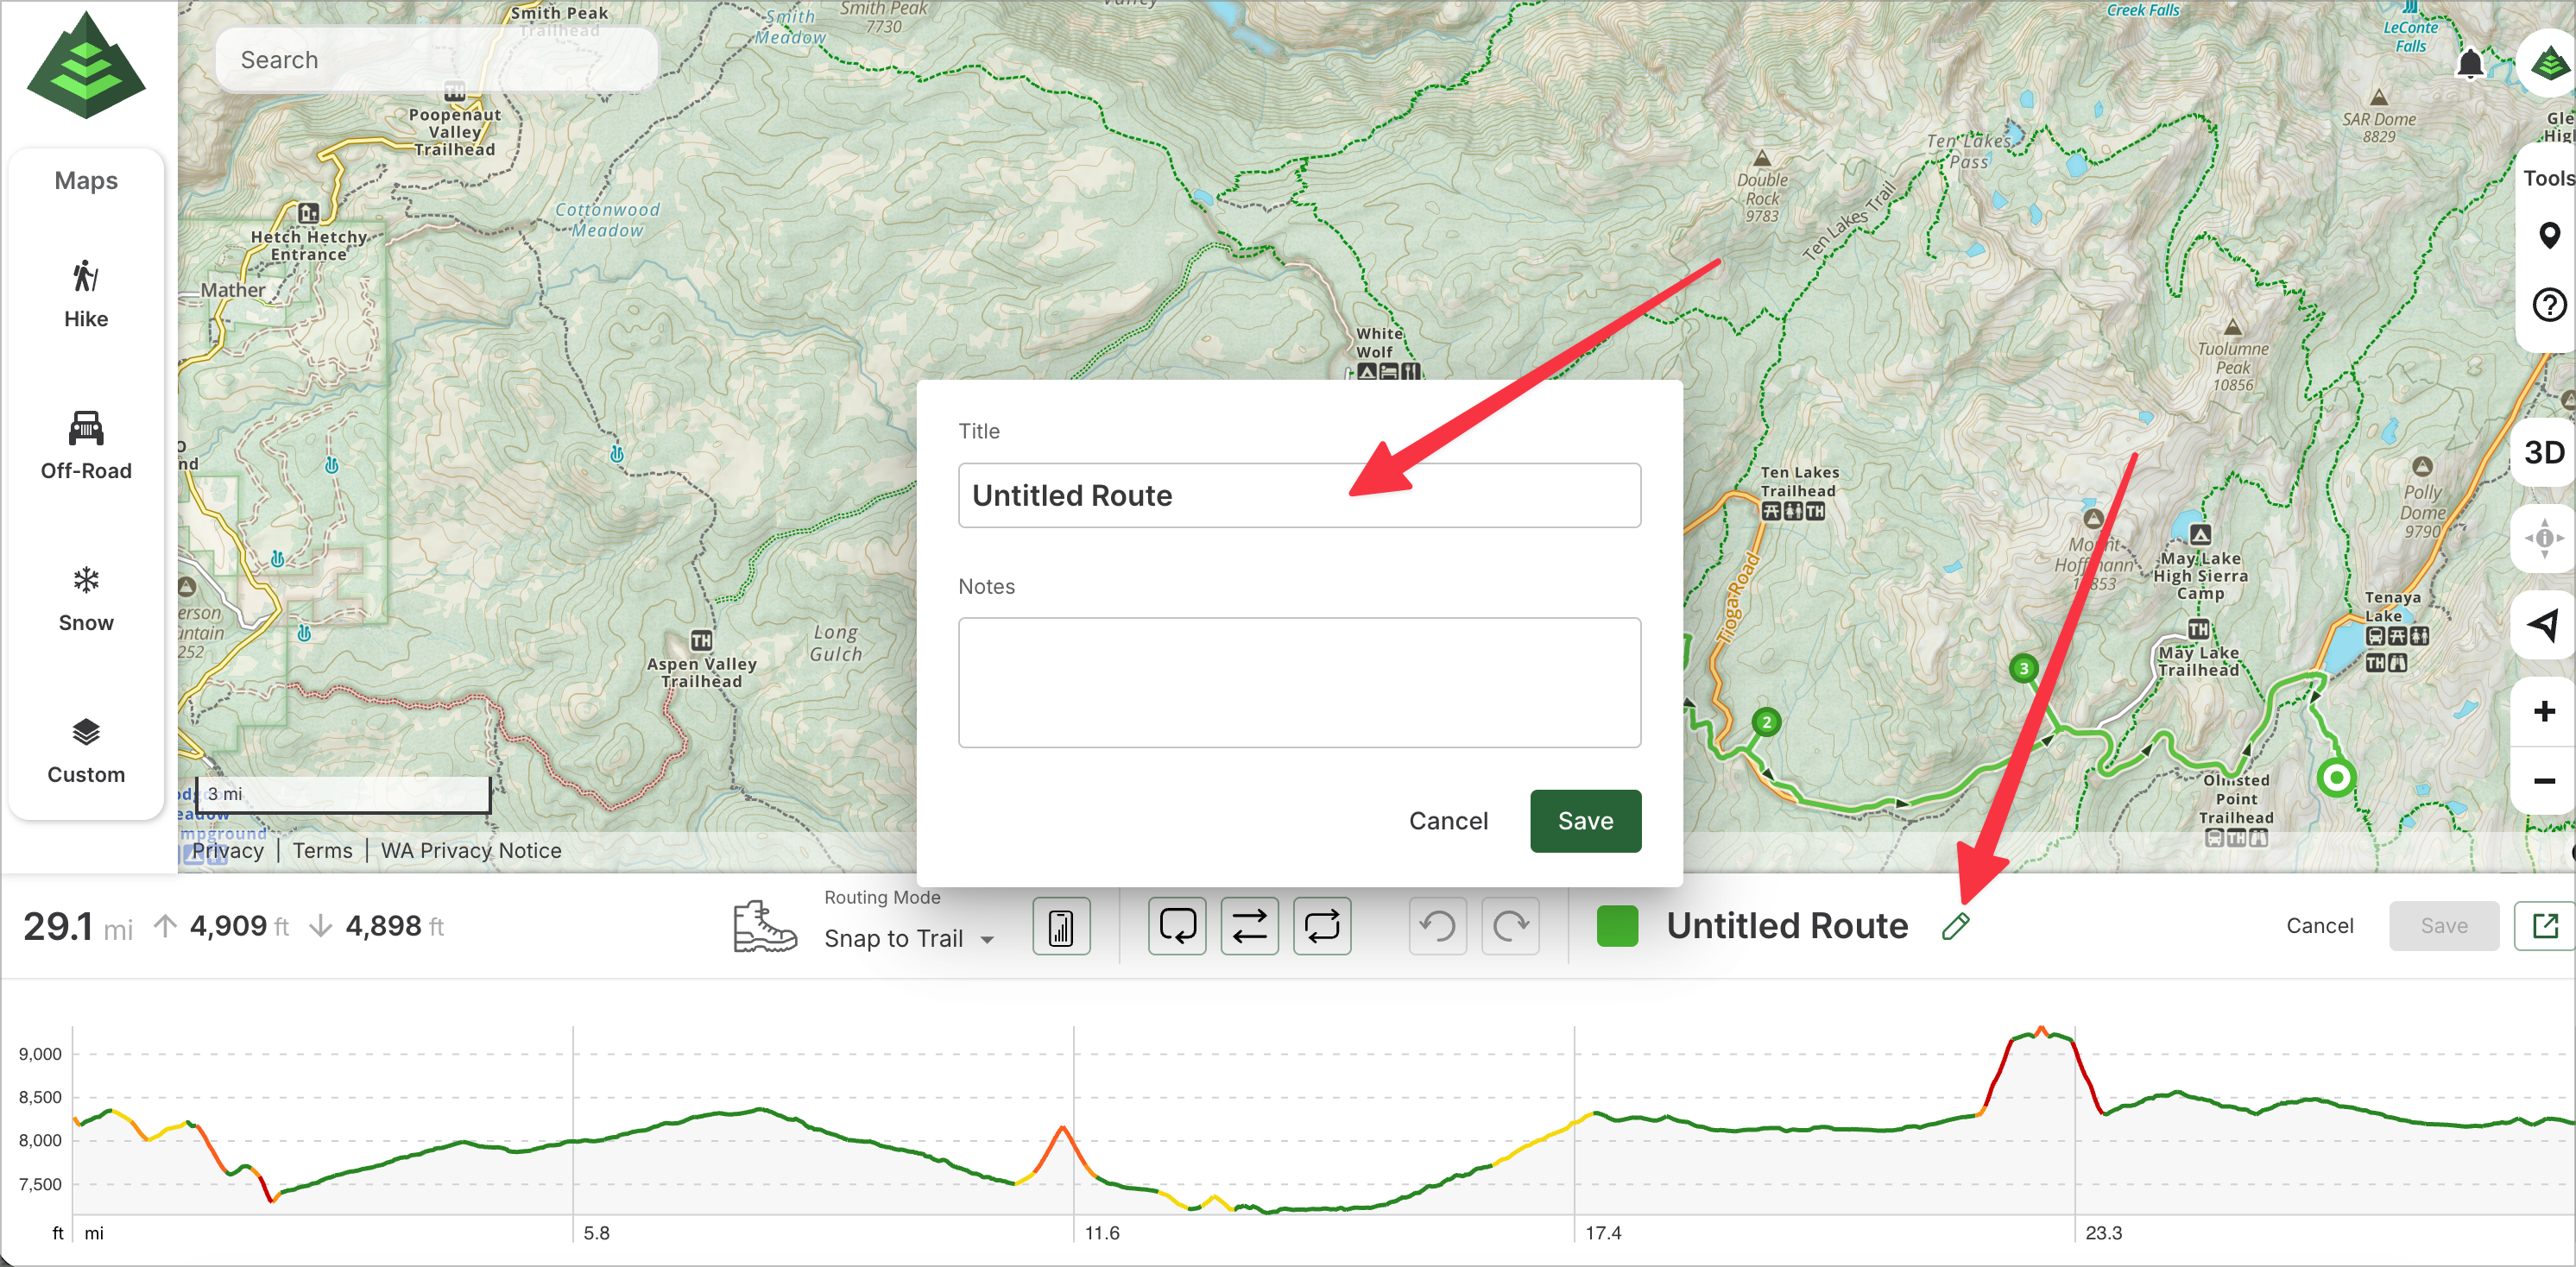Toggle the elevation profile chart button
The height and width of the screenshot is (1267, 2576).
coord(1061,926)
